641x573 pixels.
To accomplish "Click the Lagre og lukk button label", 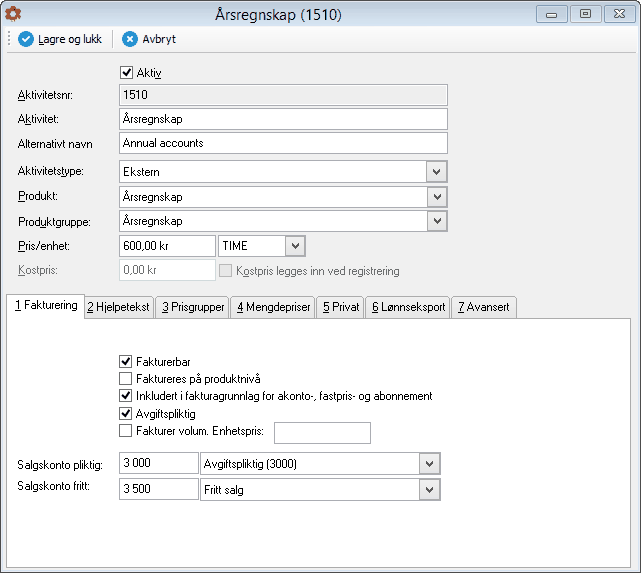I will [x=70, y=39].
